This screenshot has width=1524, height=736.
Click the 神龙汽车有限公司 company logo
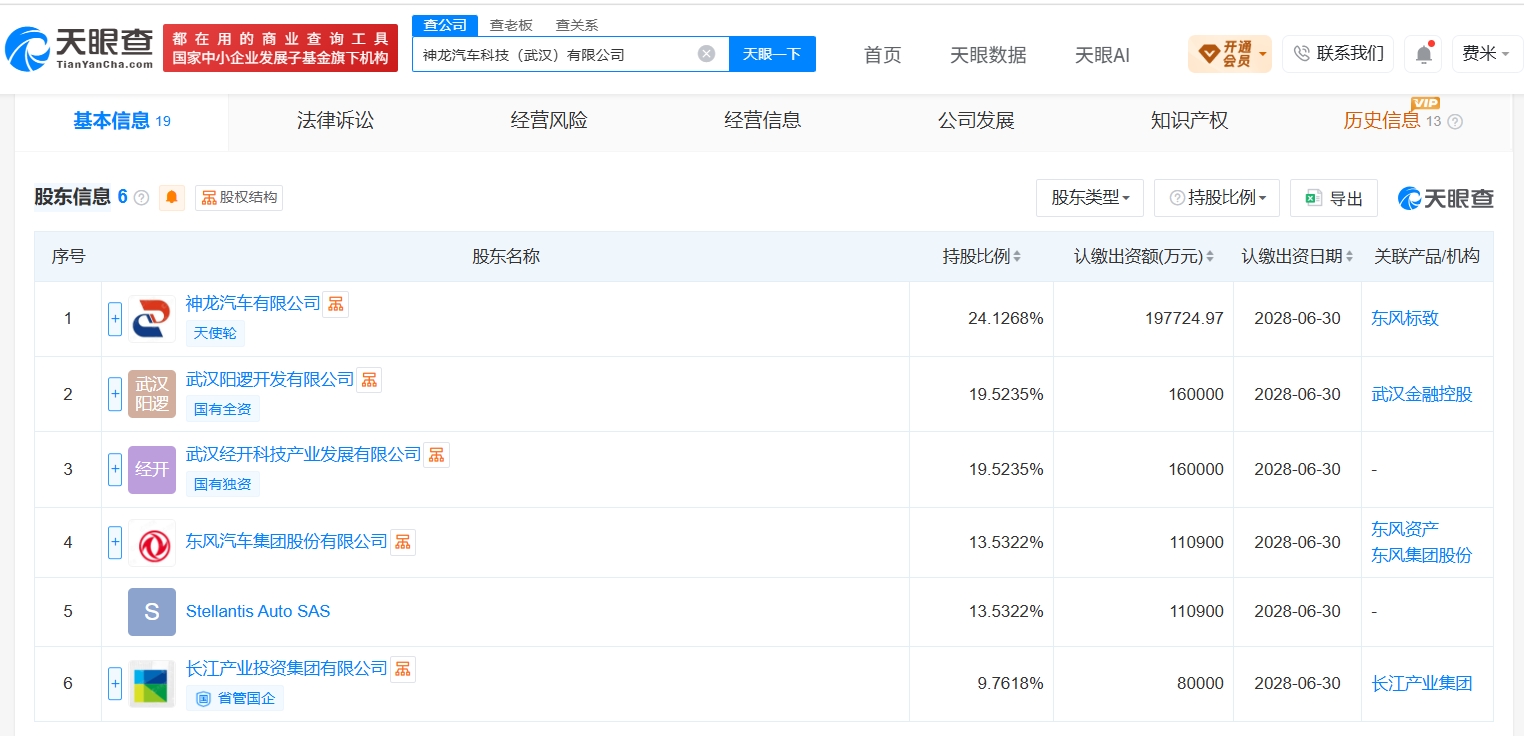click(152, 319)
